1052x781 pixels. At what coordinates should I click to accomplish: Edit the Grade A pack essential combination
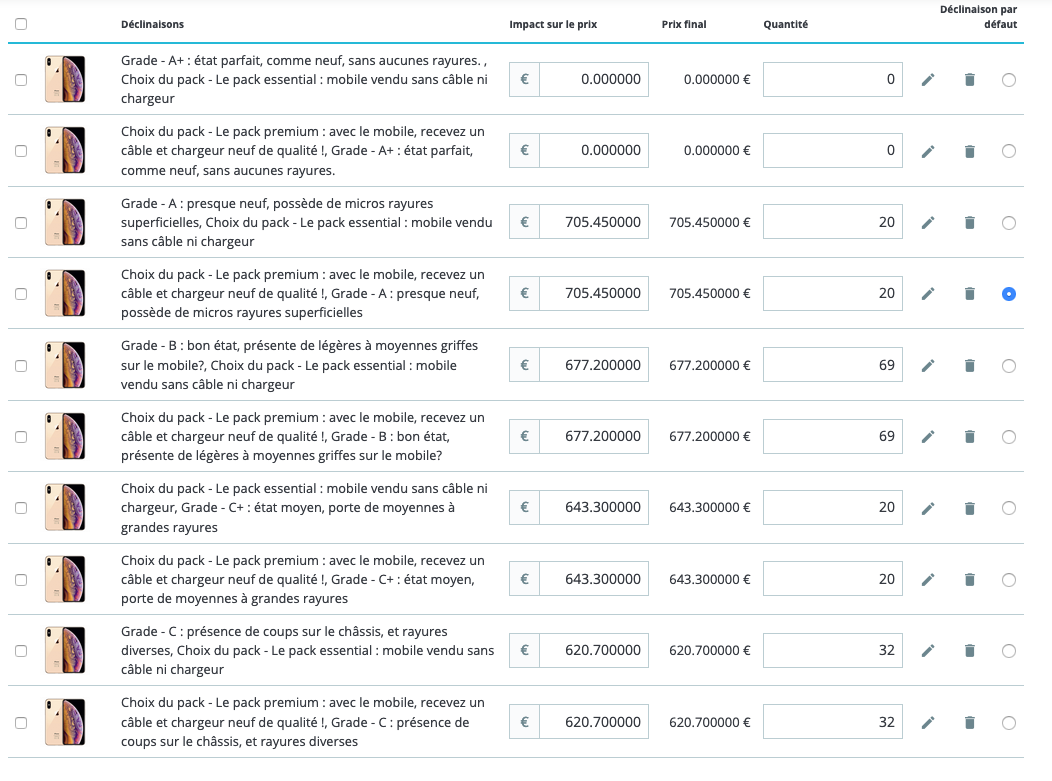click(x=928, y=223)
